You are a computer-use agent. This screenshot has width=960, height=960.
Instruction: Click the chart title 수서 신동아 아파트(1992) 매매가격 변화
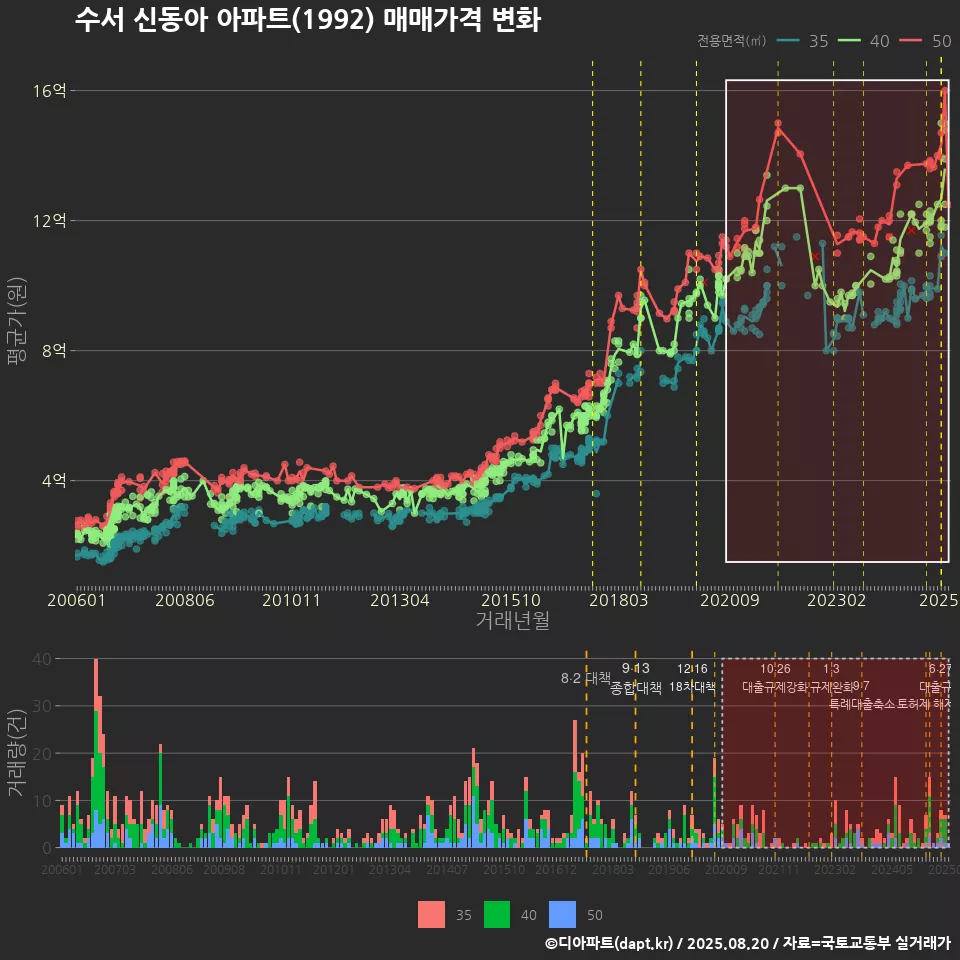click(307, 20)
